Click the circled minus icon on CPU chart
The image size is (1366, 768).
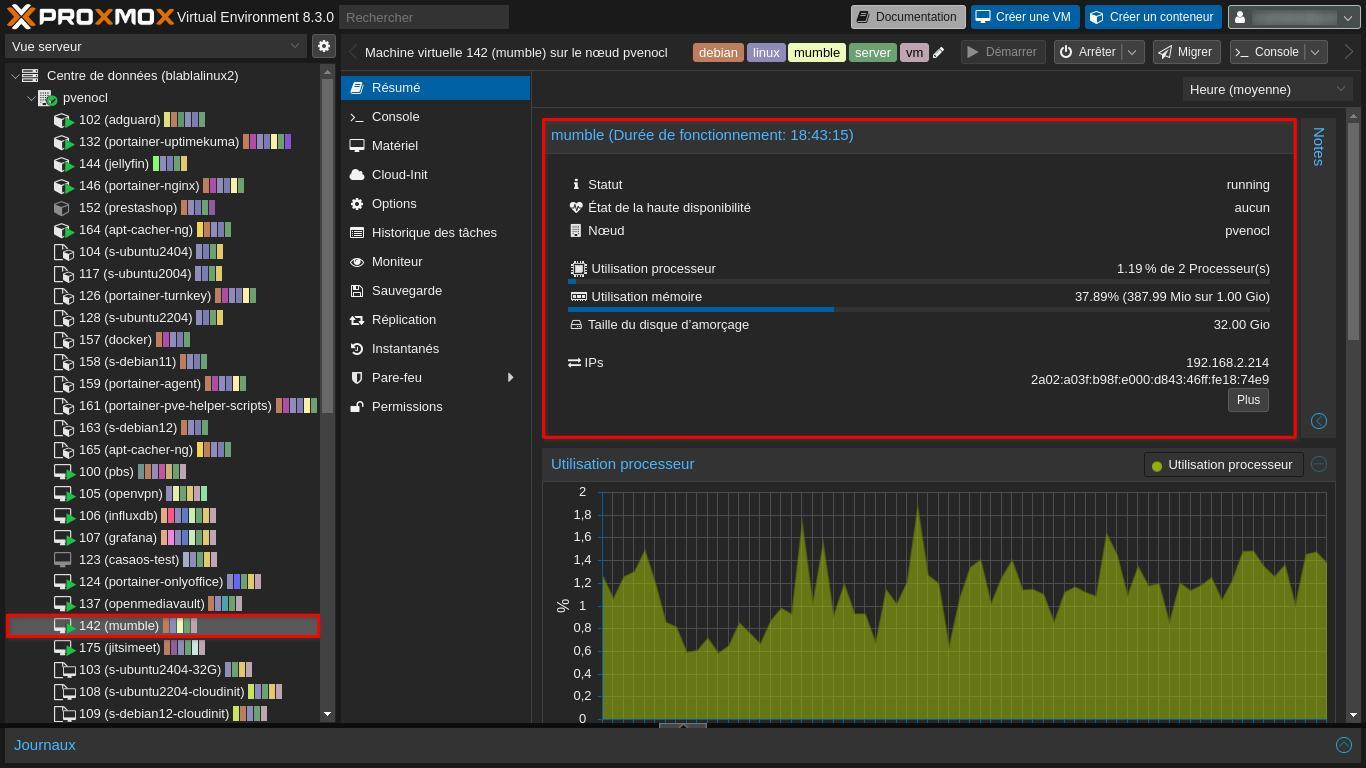tap(1319, 464)
